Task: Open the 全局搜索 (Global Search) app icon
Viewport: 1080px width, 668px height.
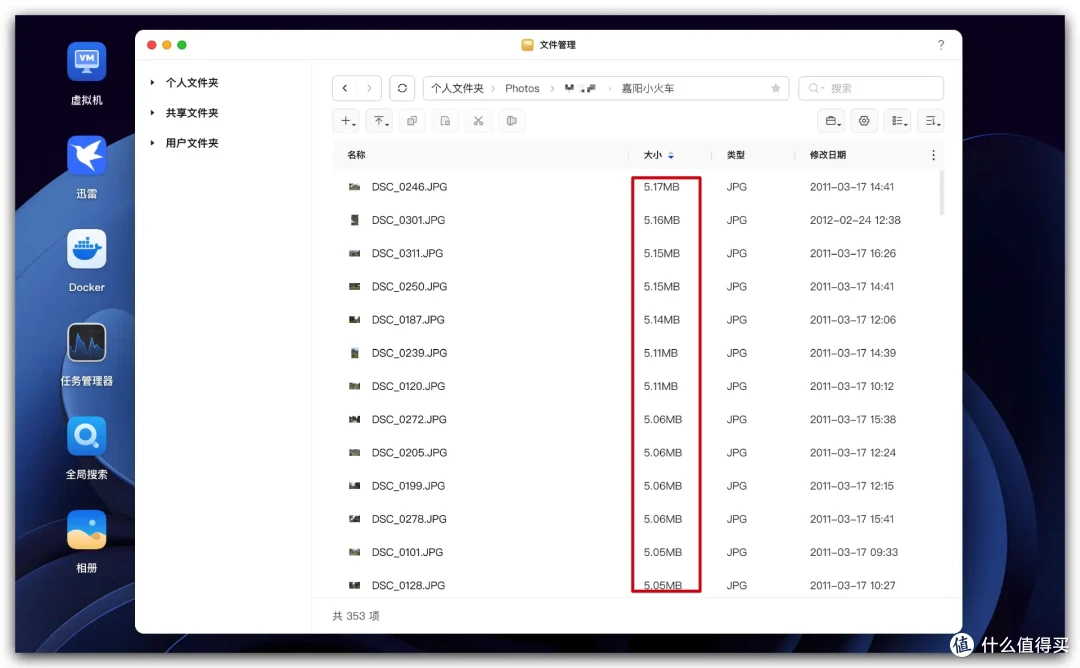Action: (x=87, y=436)
